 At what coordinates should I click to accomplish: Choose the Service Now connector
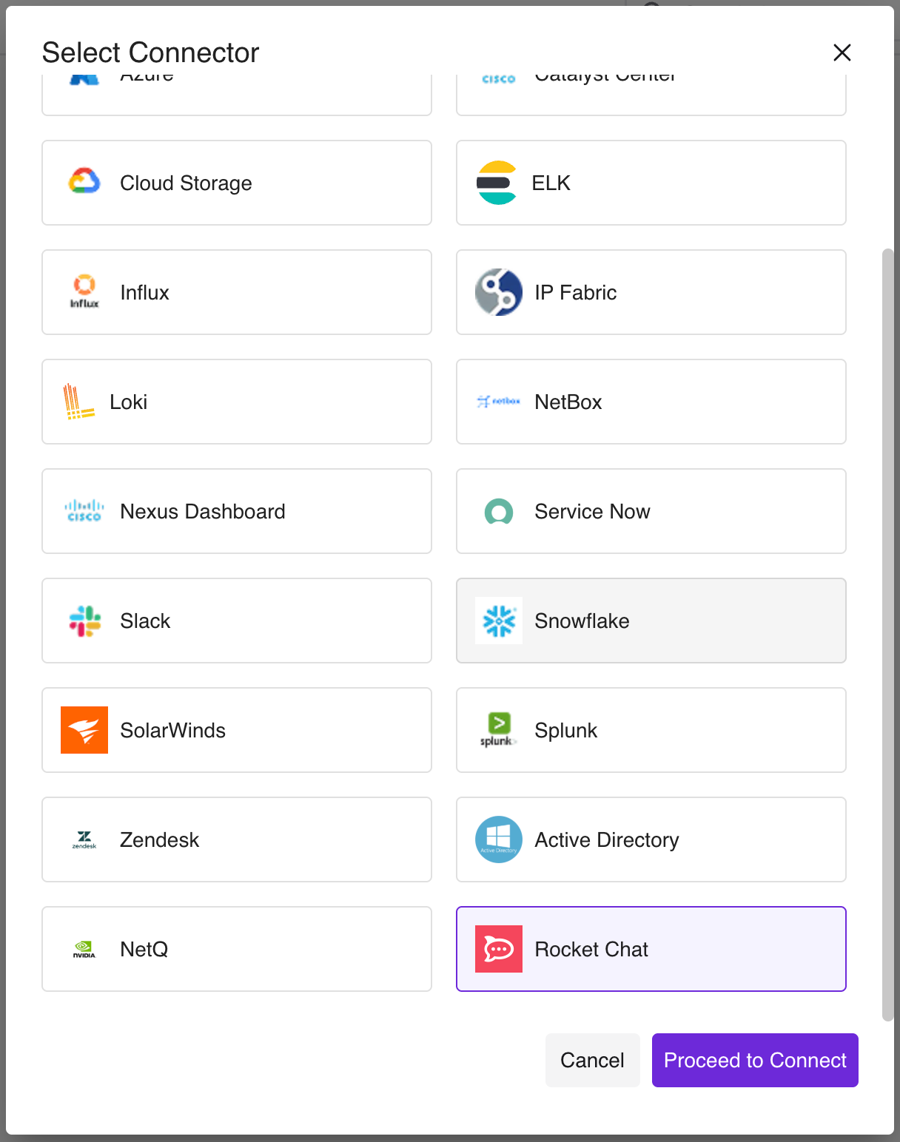[651, 511]
